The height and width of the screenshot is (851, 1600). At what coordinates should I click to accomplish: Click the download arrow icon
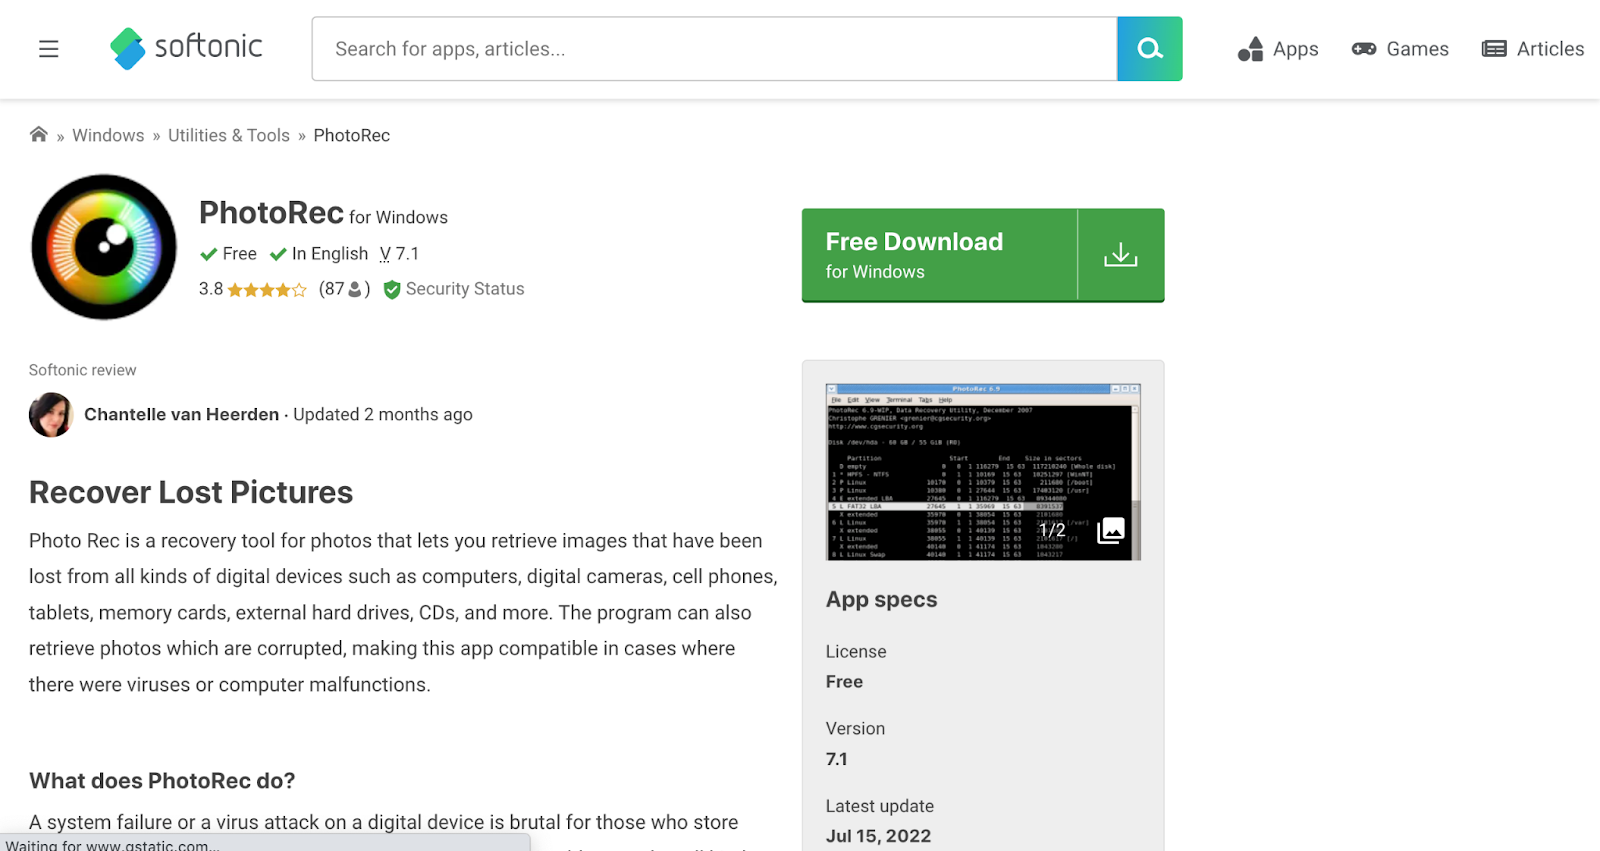coord(1121,255)
